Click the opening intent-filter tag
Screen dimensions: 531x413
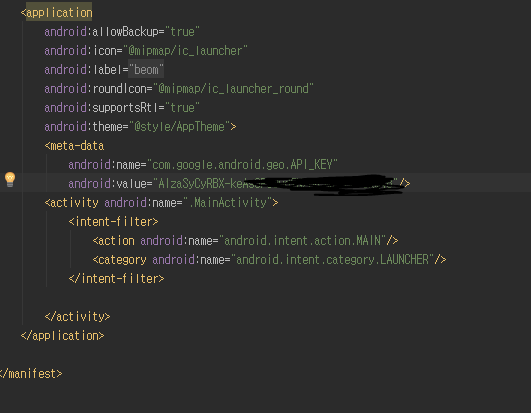[x=113, y=222]
